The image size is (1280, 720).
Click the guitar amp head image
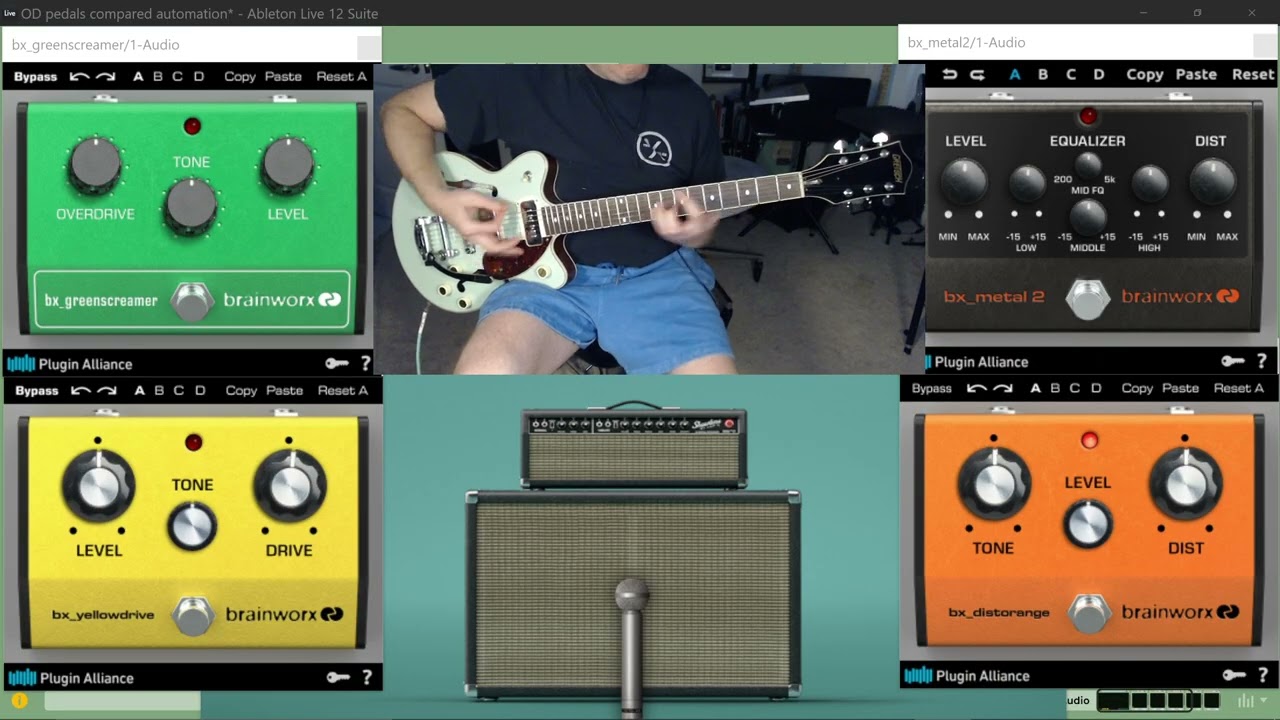point(634,449)
